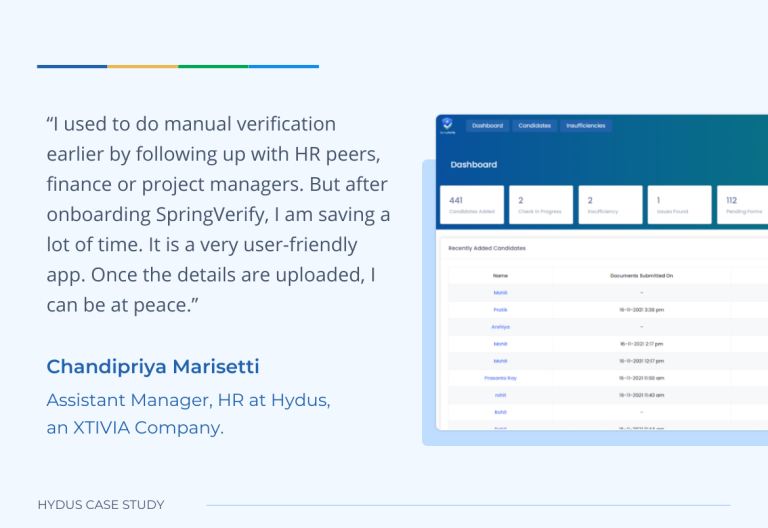Click the text Assistant Manager, HR at Hydus

(x=189, y=400)
